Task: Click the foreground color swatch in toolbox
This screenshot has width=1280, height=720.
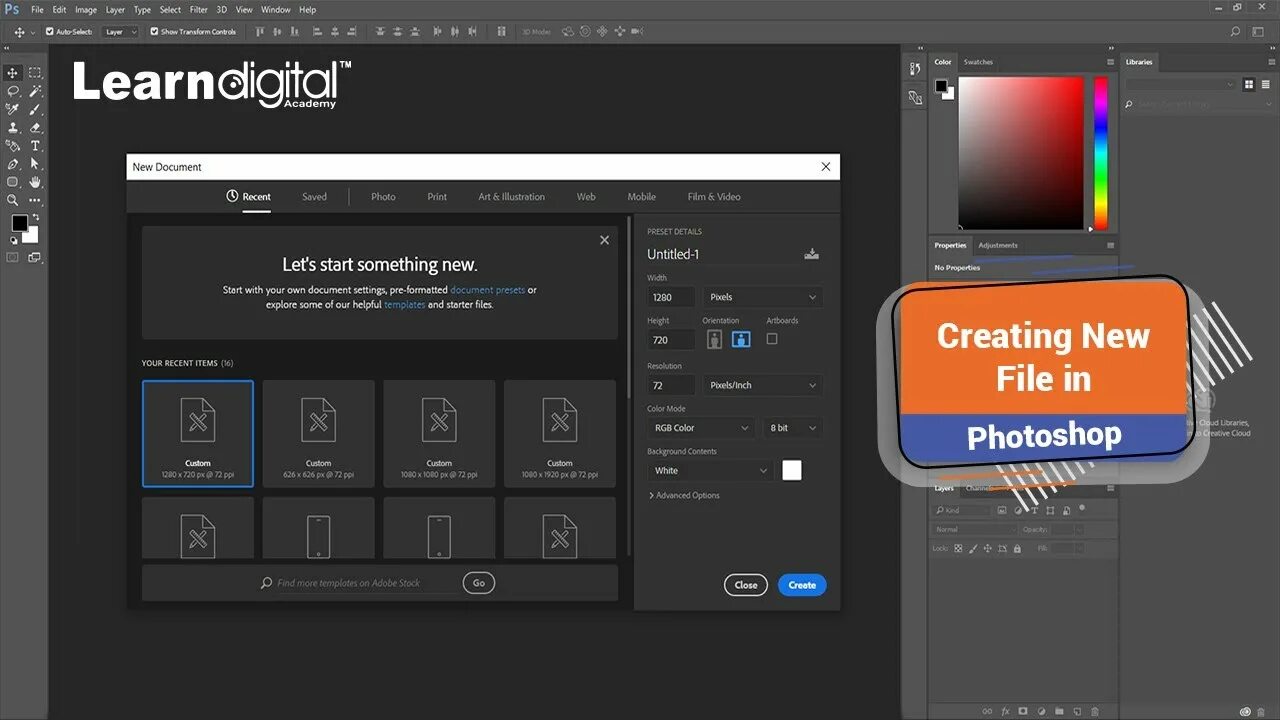Action: [x=19, y=223]
